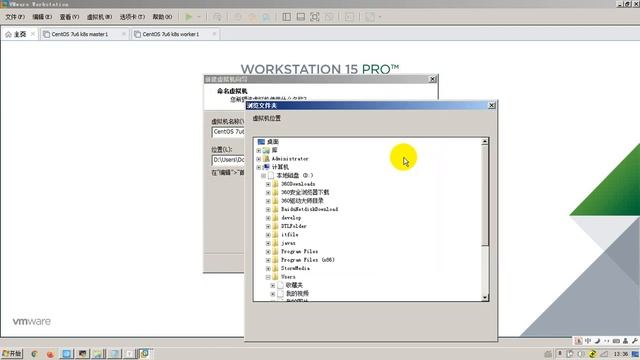The height and width of the screenshot is (360, 640).
Task: Click the stretch guest display icon
Action: 370,17
